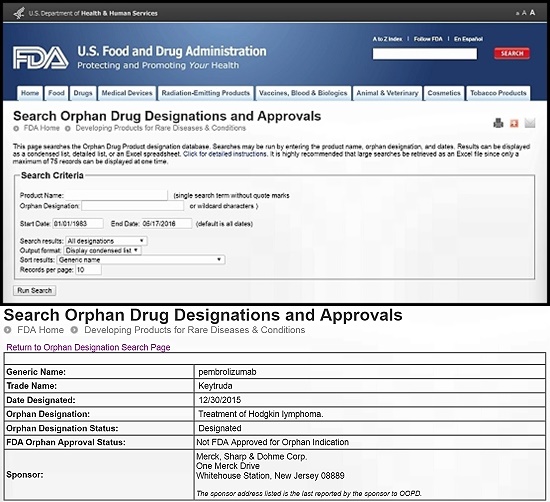Open the Animal & Veterinary tab

(x=387, y=93)
